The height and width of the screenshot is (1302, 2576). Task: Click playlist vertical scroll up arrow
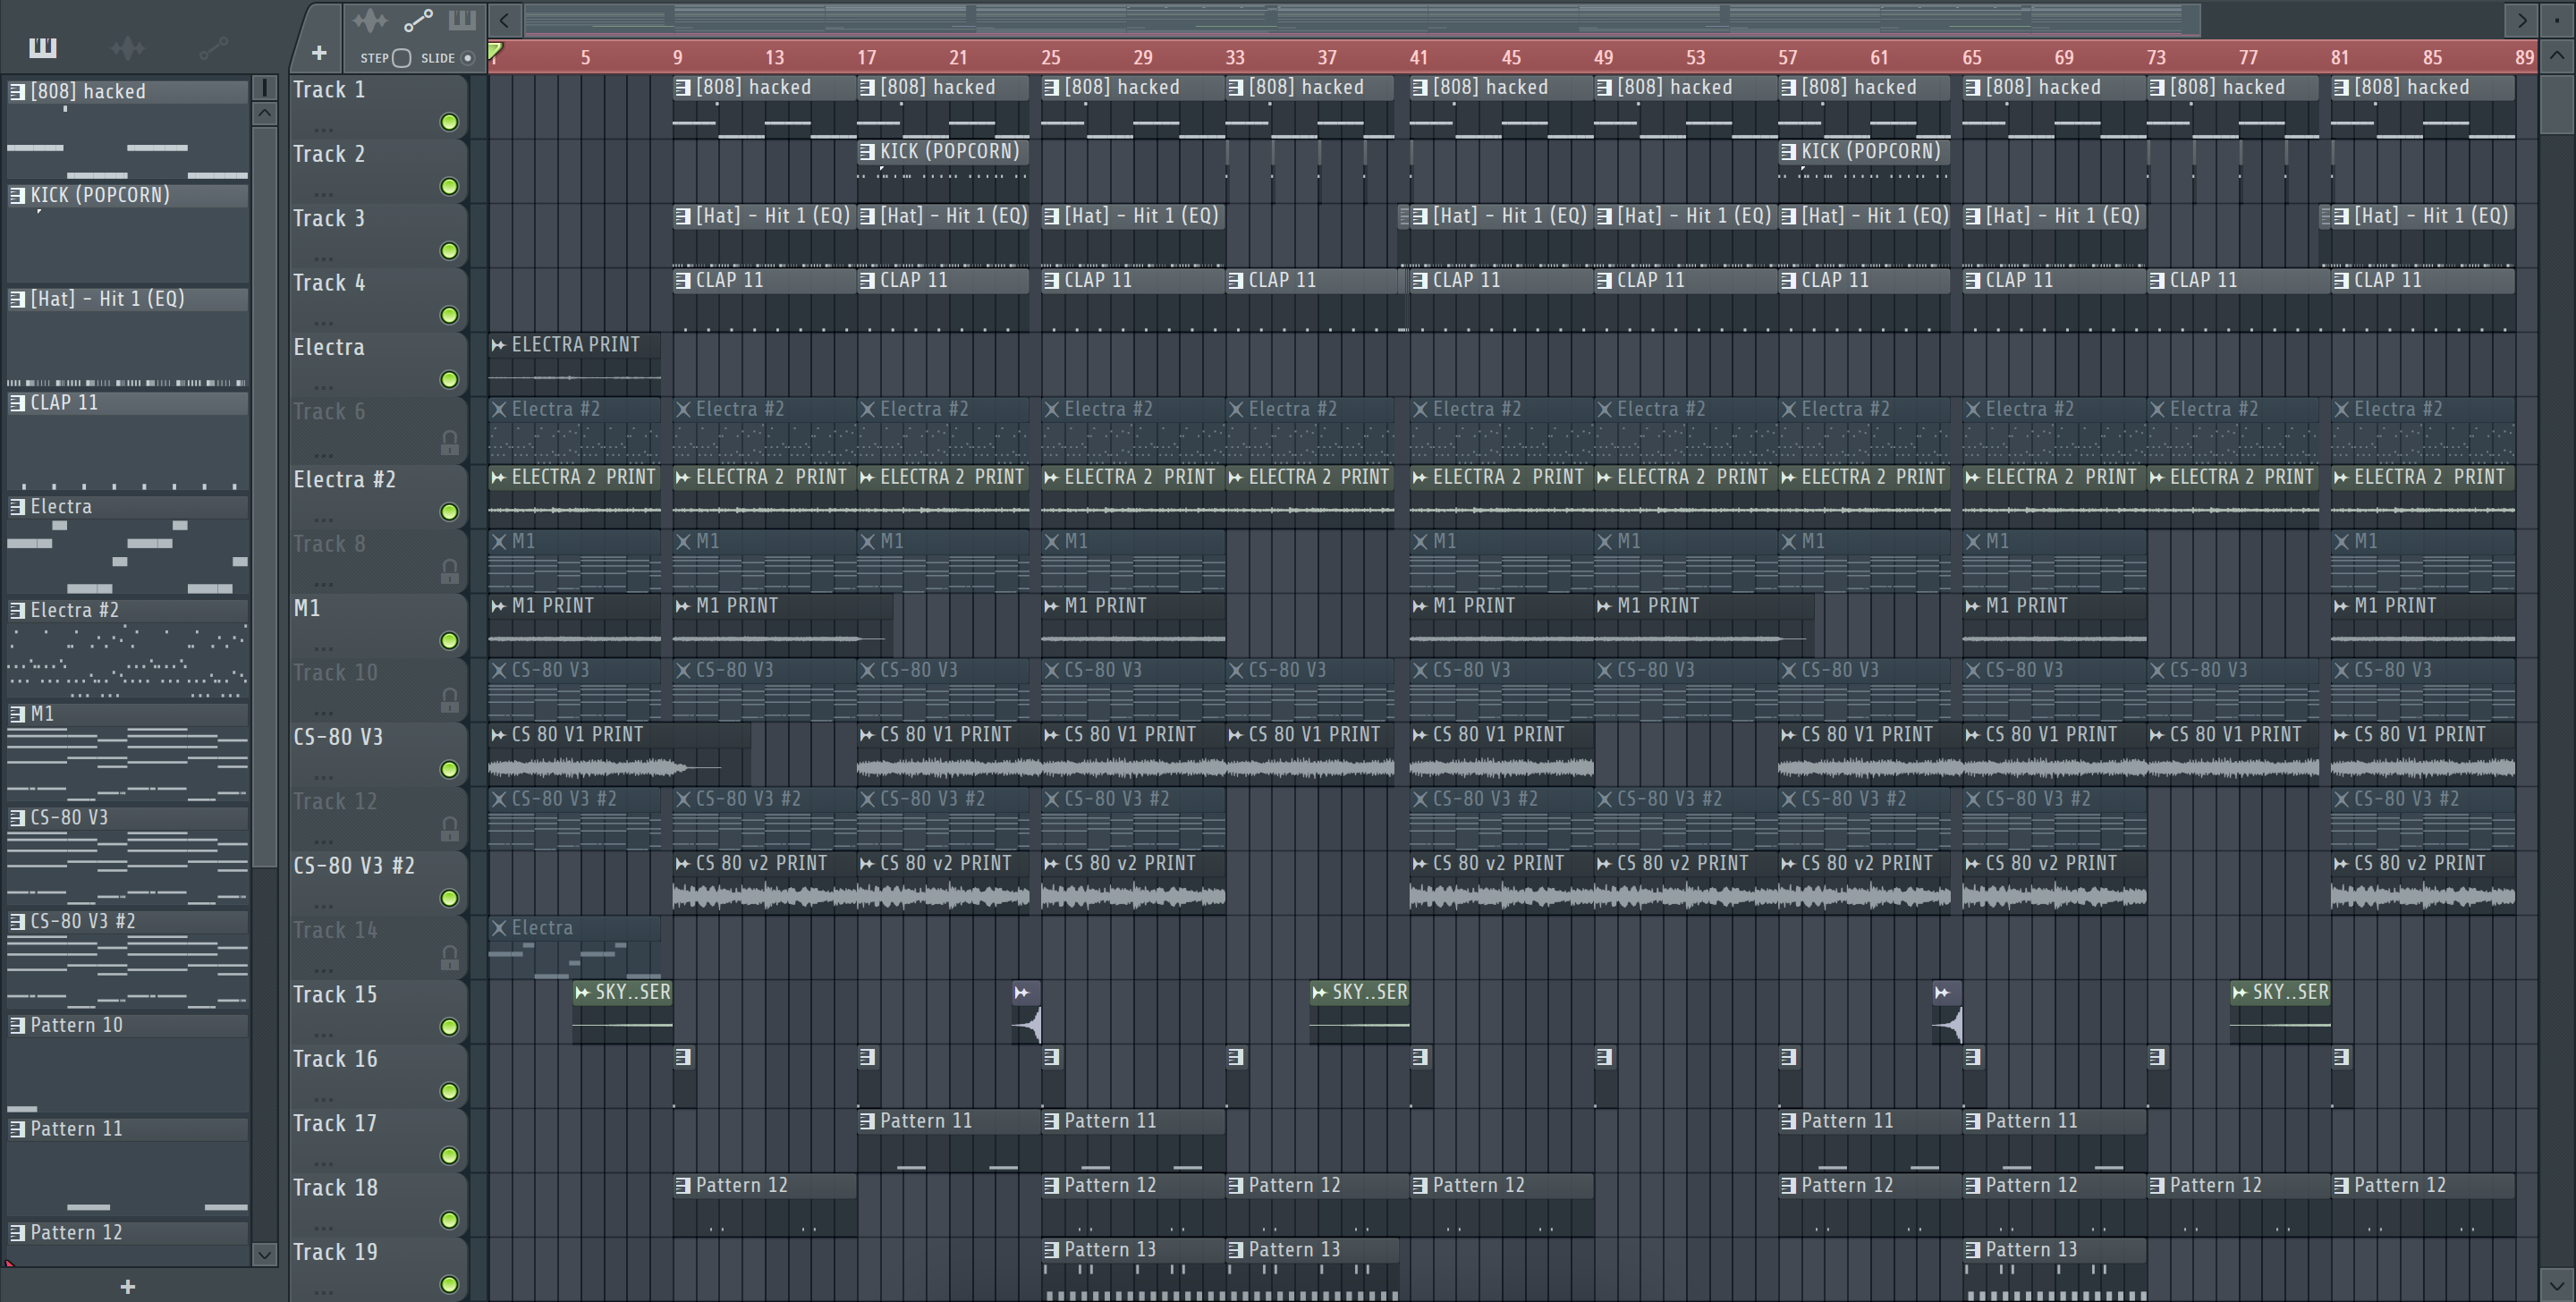[2556, 56]
